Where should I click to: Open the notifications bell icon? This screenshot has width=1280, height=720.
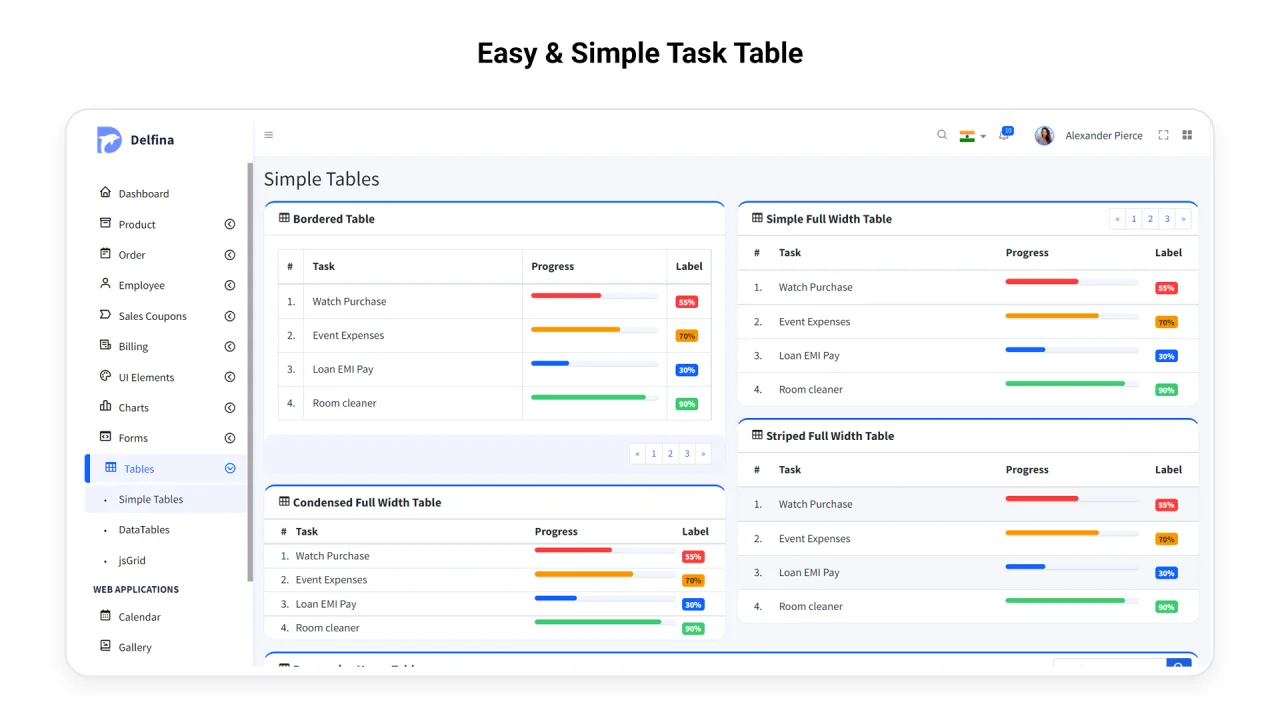tap(1005, 135)
